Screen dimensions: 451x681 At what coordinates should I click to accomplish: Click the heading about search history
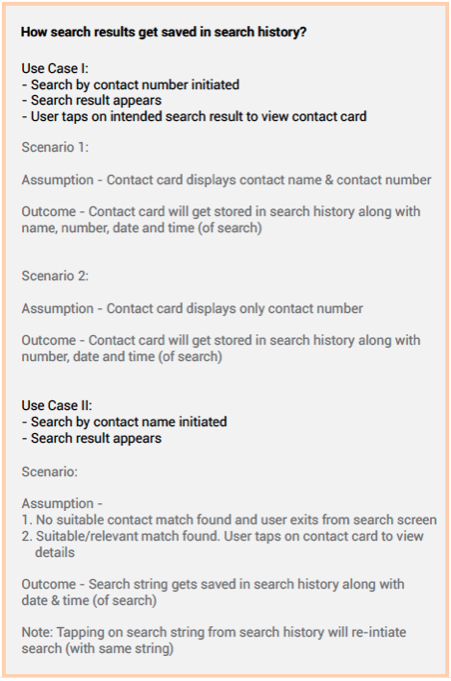coord(164,32)
